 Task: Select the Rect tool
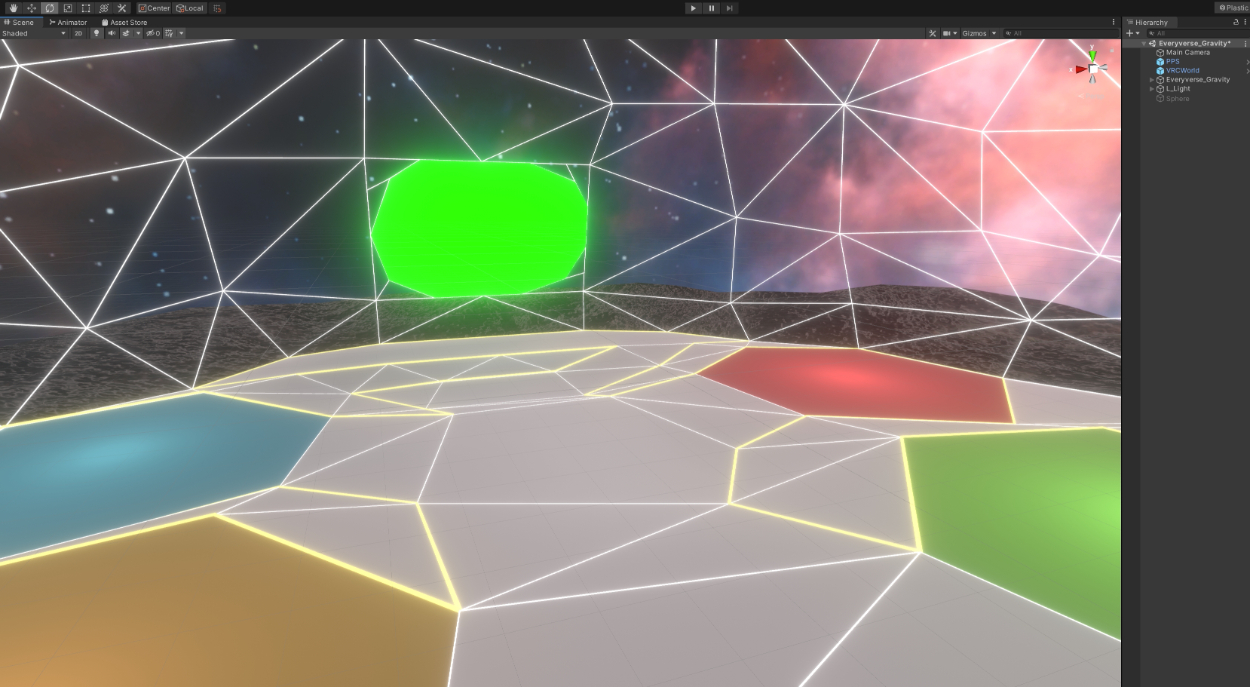click(x=86, y=8)
